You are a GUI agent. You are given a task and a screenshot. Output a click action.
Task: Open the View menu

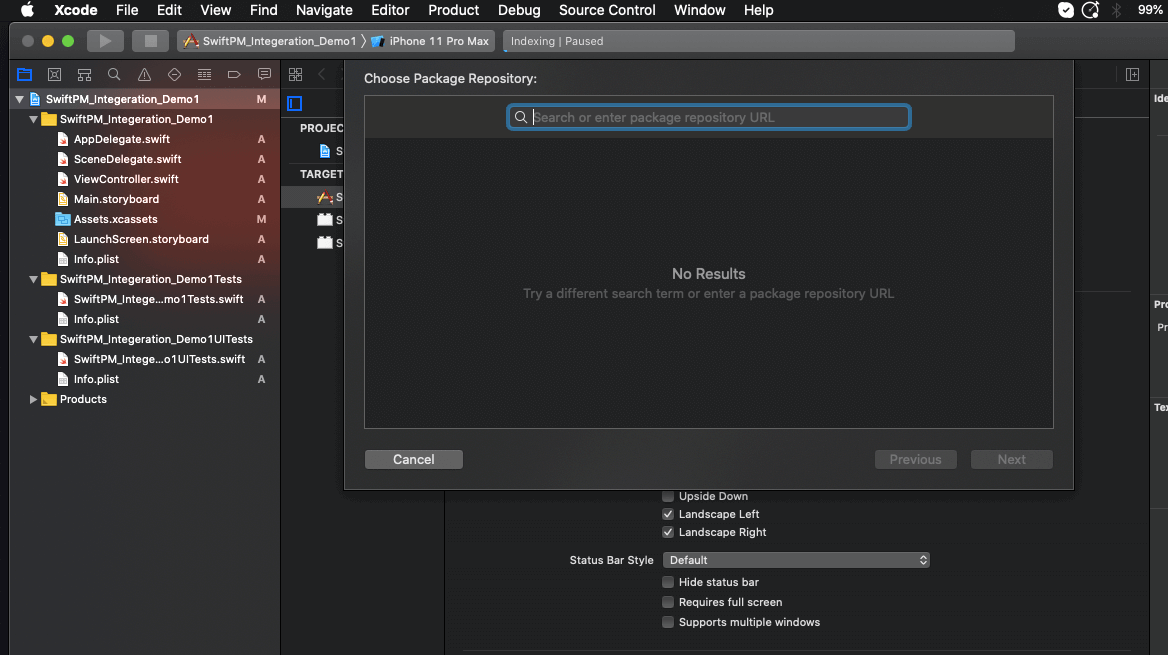(x=215, y=10)
